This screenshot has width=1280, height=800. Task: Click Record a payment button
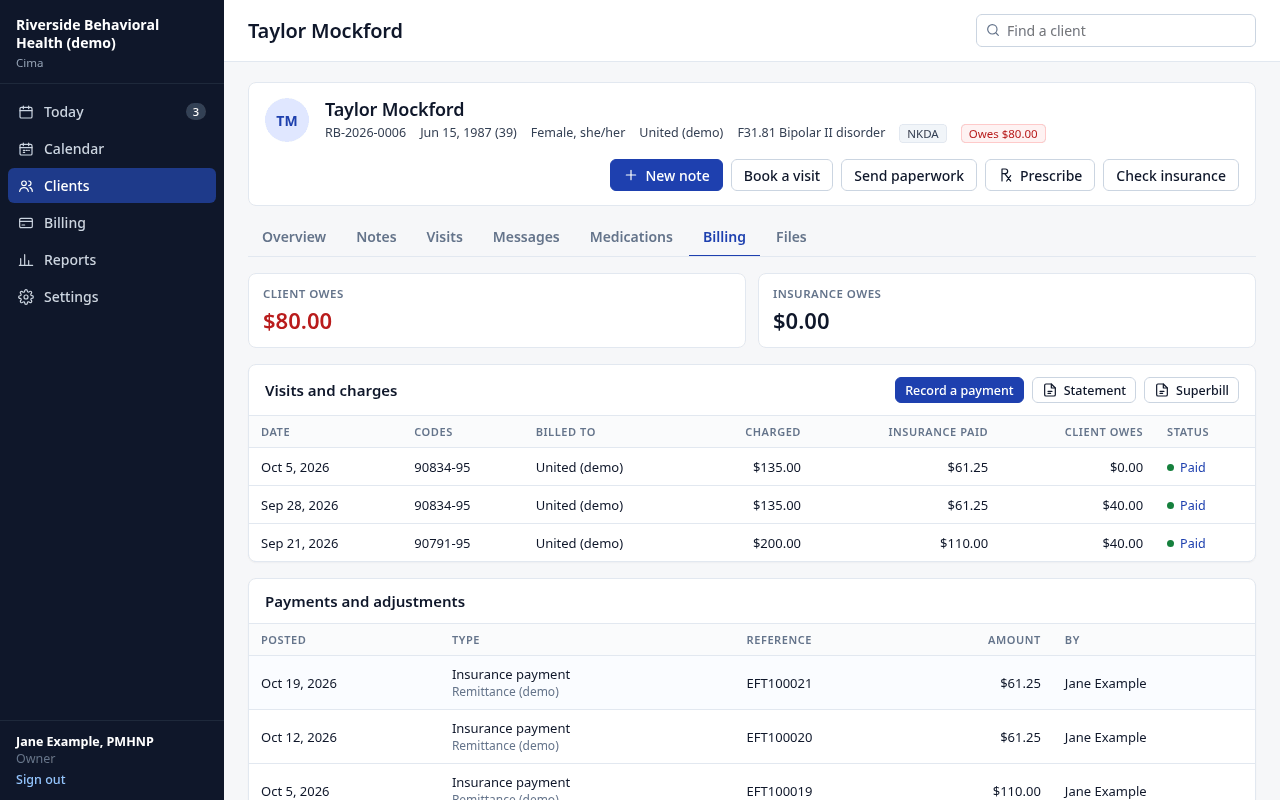(x=959, y=390)
